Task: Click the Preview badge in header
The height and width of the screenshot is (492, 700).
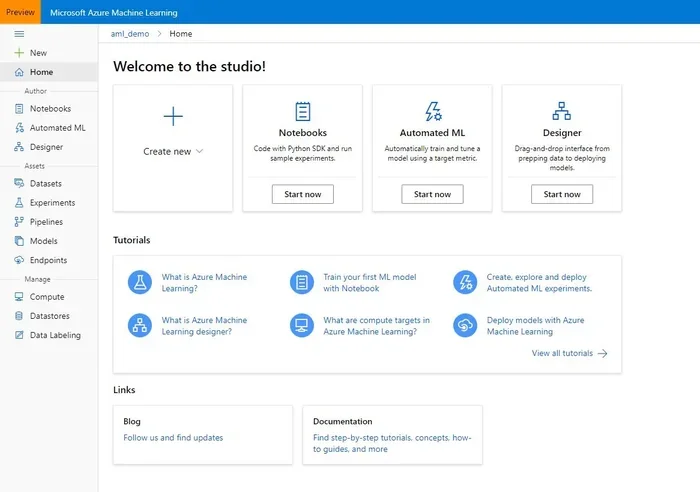Action: [x=20, y=12]
